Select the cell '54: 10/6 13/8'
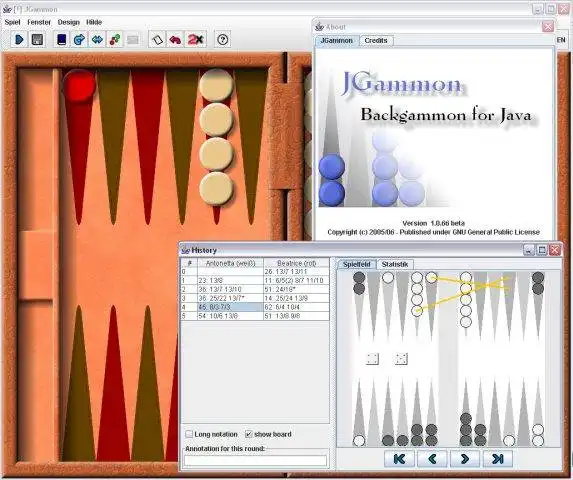The width and height of the screenshot is (573, 480). click(x=230, y=316)
